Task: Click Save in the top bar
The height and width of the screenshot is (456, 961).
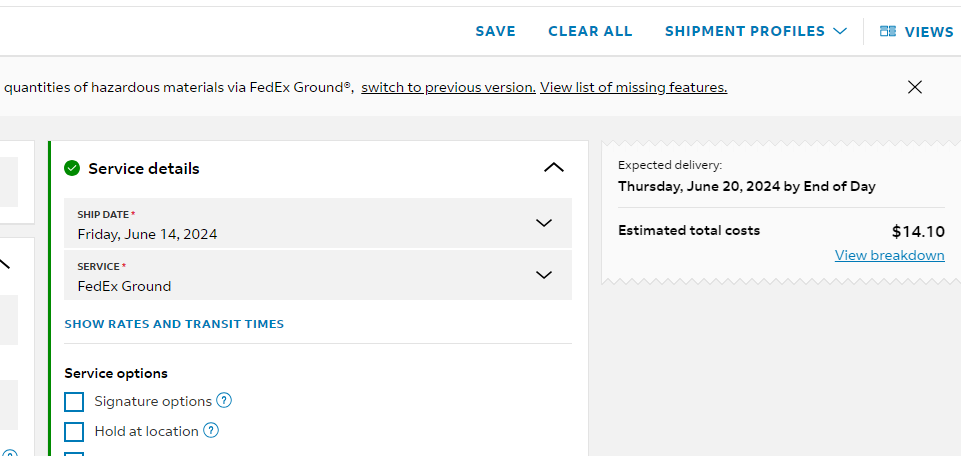Action: point(496,31)
